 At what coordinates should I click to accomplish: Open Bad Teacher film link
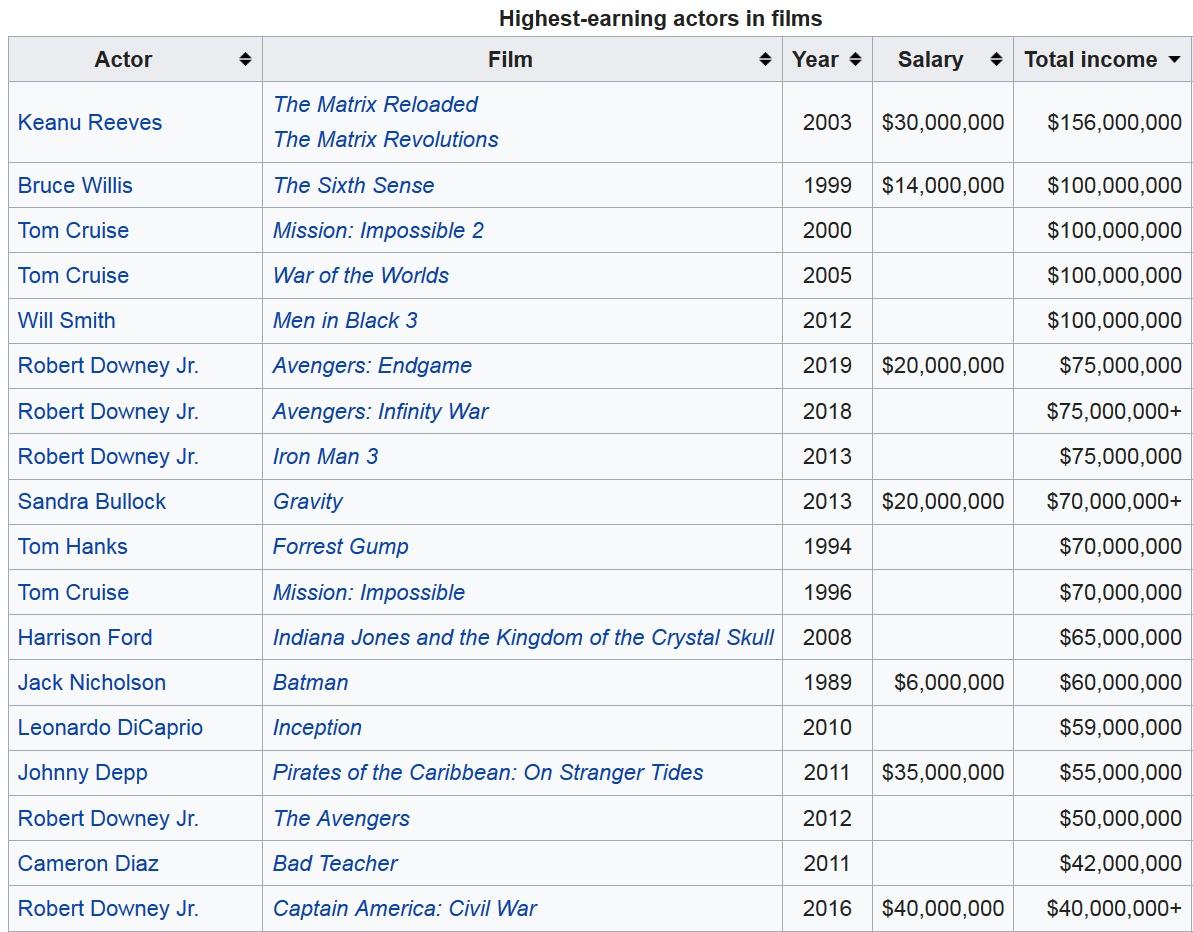click(x=335, y=863)
